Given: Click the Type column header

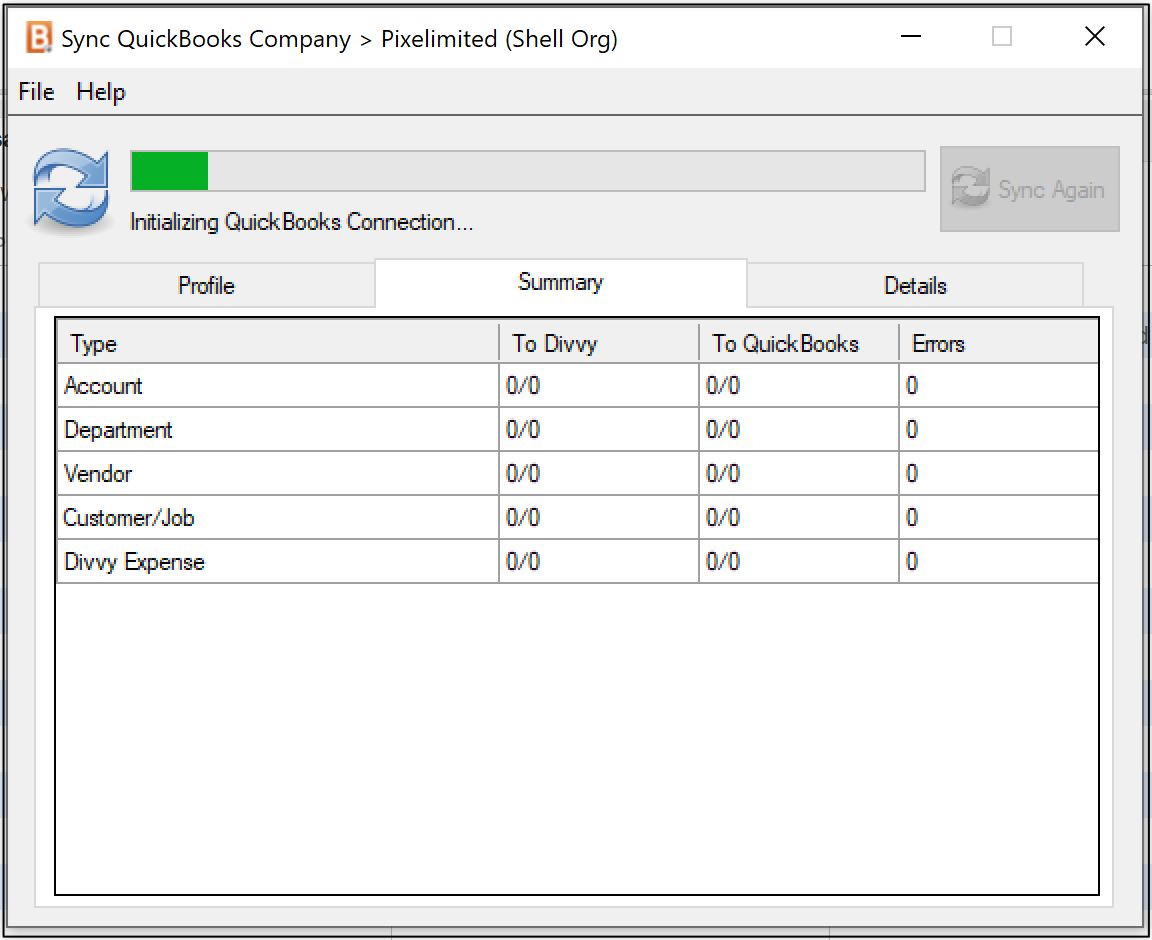Looking at the screenshot, I should pyautogui.click(x=94, y=344).
